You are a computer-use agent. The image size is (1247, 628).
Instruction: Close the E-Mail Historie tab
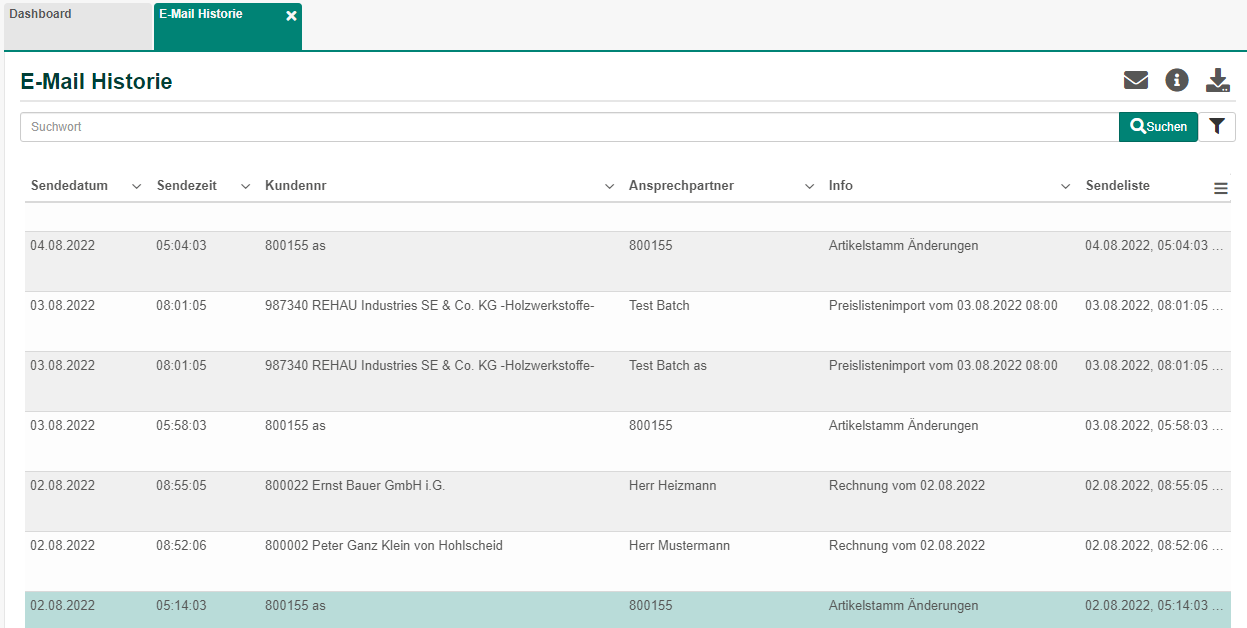click(291, 16)
